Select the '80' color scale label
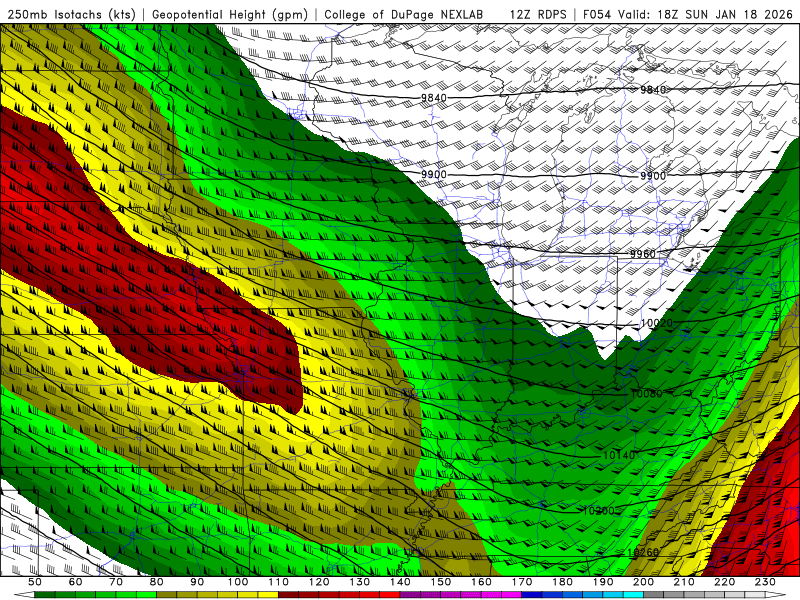The width and height of the screenshot is (800, 600). 157,582
